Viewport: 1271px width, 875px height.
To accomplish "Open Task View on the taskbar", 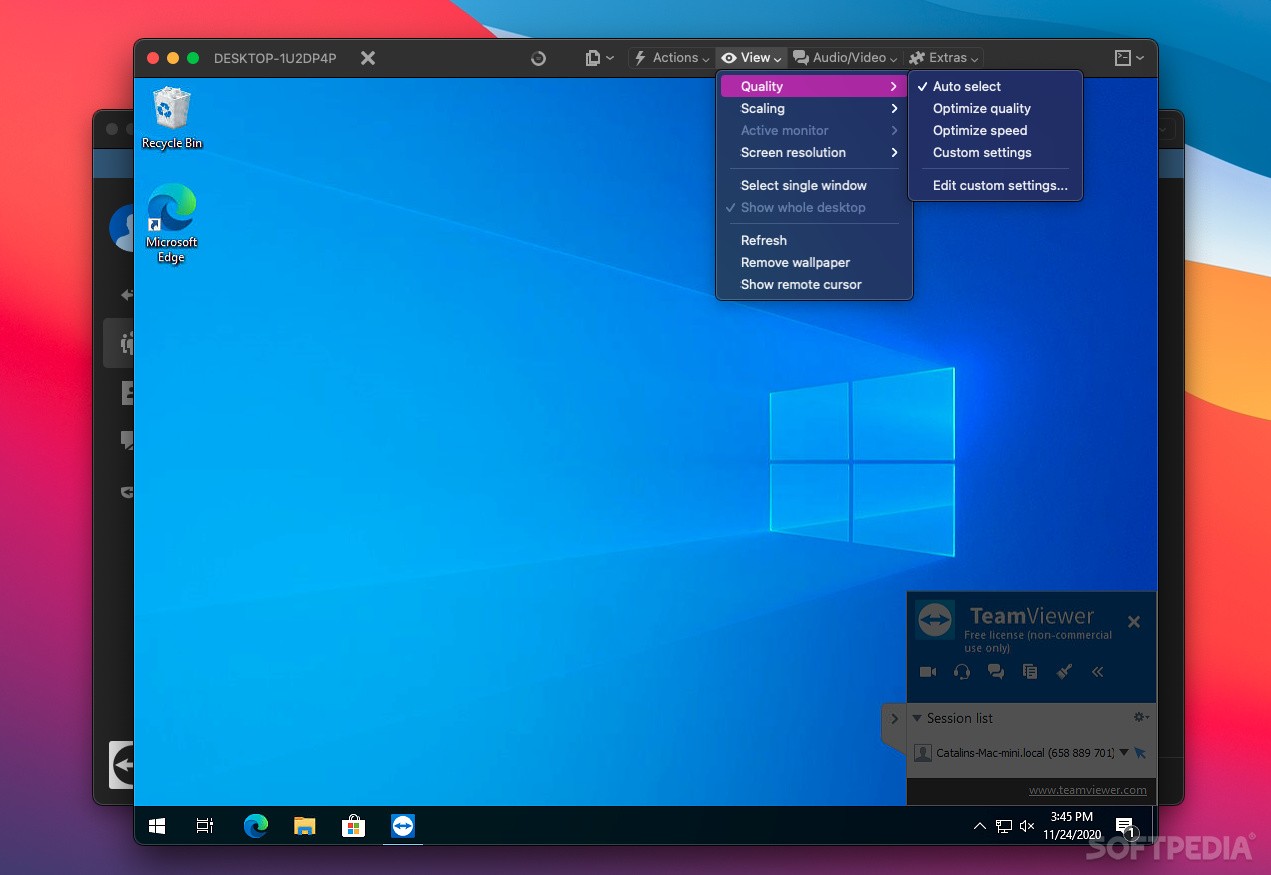I will coord(205,826).
